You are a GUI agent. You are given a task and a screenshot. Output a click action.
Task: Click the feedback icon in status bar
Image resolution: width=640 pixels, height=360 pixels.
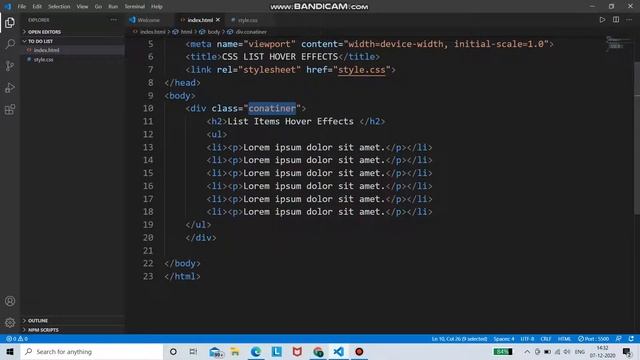619,339
